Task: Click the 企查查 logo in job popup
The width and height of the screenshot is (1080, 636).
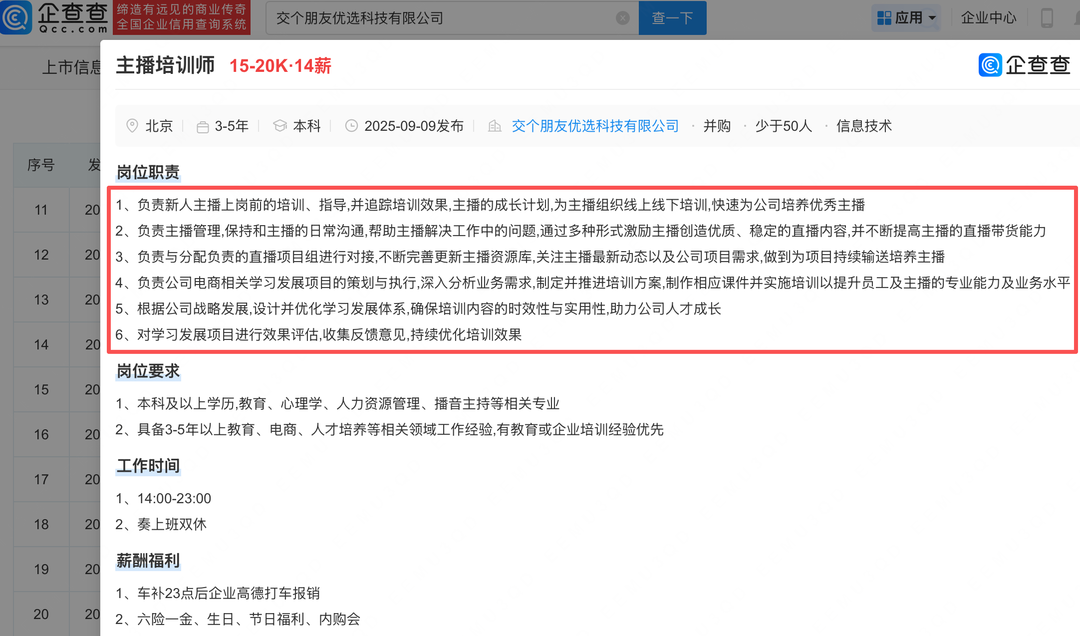Action: click(x=1024, y=65)
